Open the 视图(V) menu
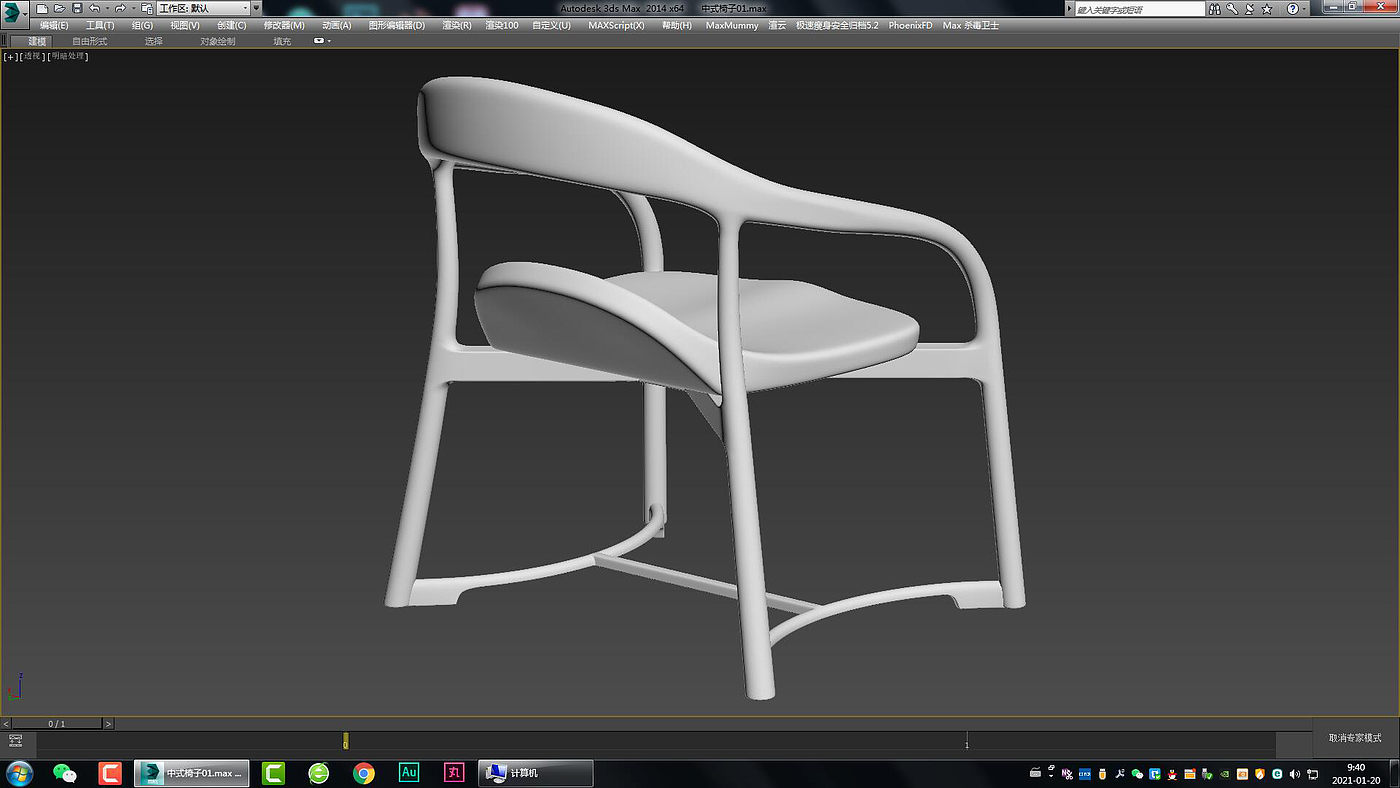 pyautogui.click(x=185, y=25)
